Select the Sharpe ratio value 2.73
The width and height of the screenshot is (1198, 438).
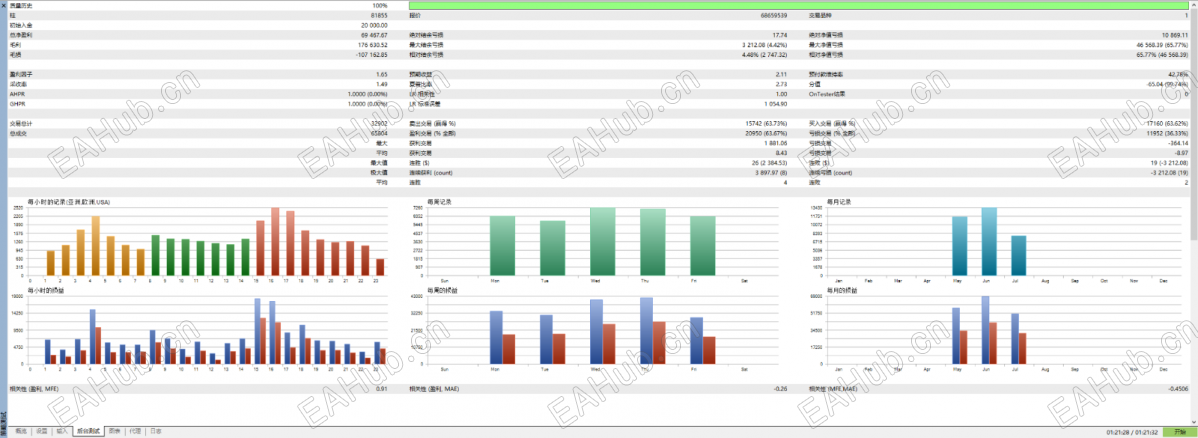pyautogui.click(x=782, y=84)
